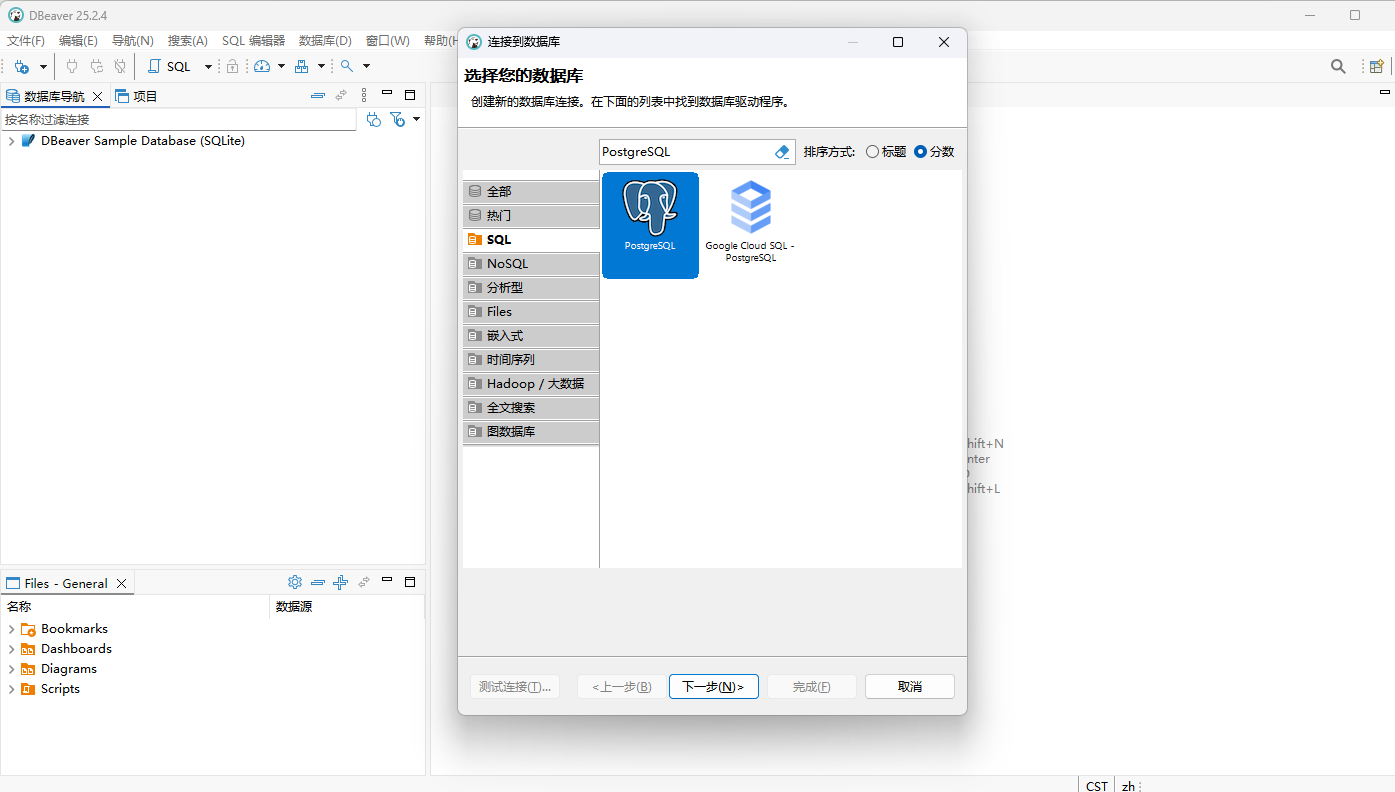The width and height of the screenshot is (1395, 792).
Task: Select the 分数 sort radio button
Action: coord(934,152)
